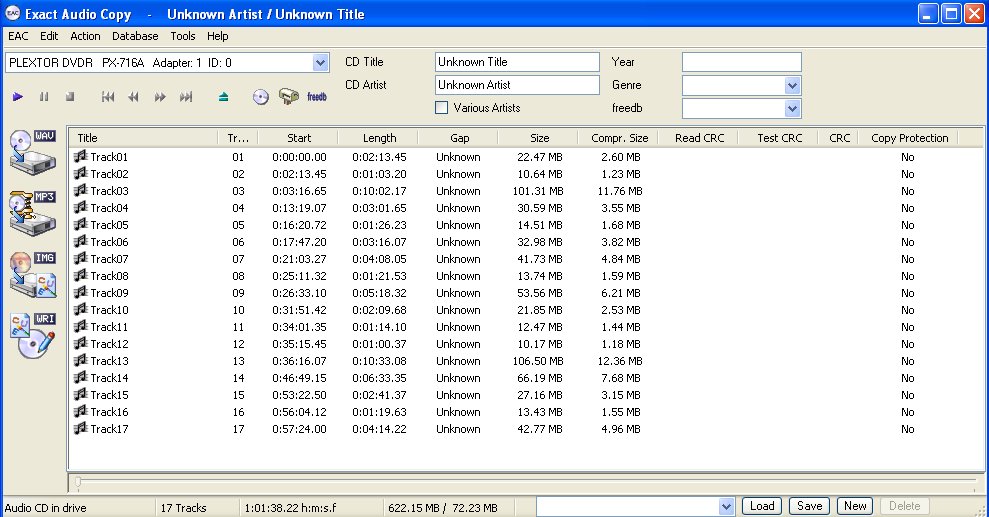Select the Track14 title text
Viewport: 989px width, 517px height.
109,378
